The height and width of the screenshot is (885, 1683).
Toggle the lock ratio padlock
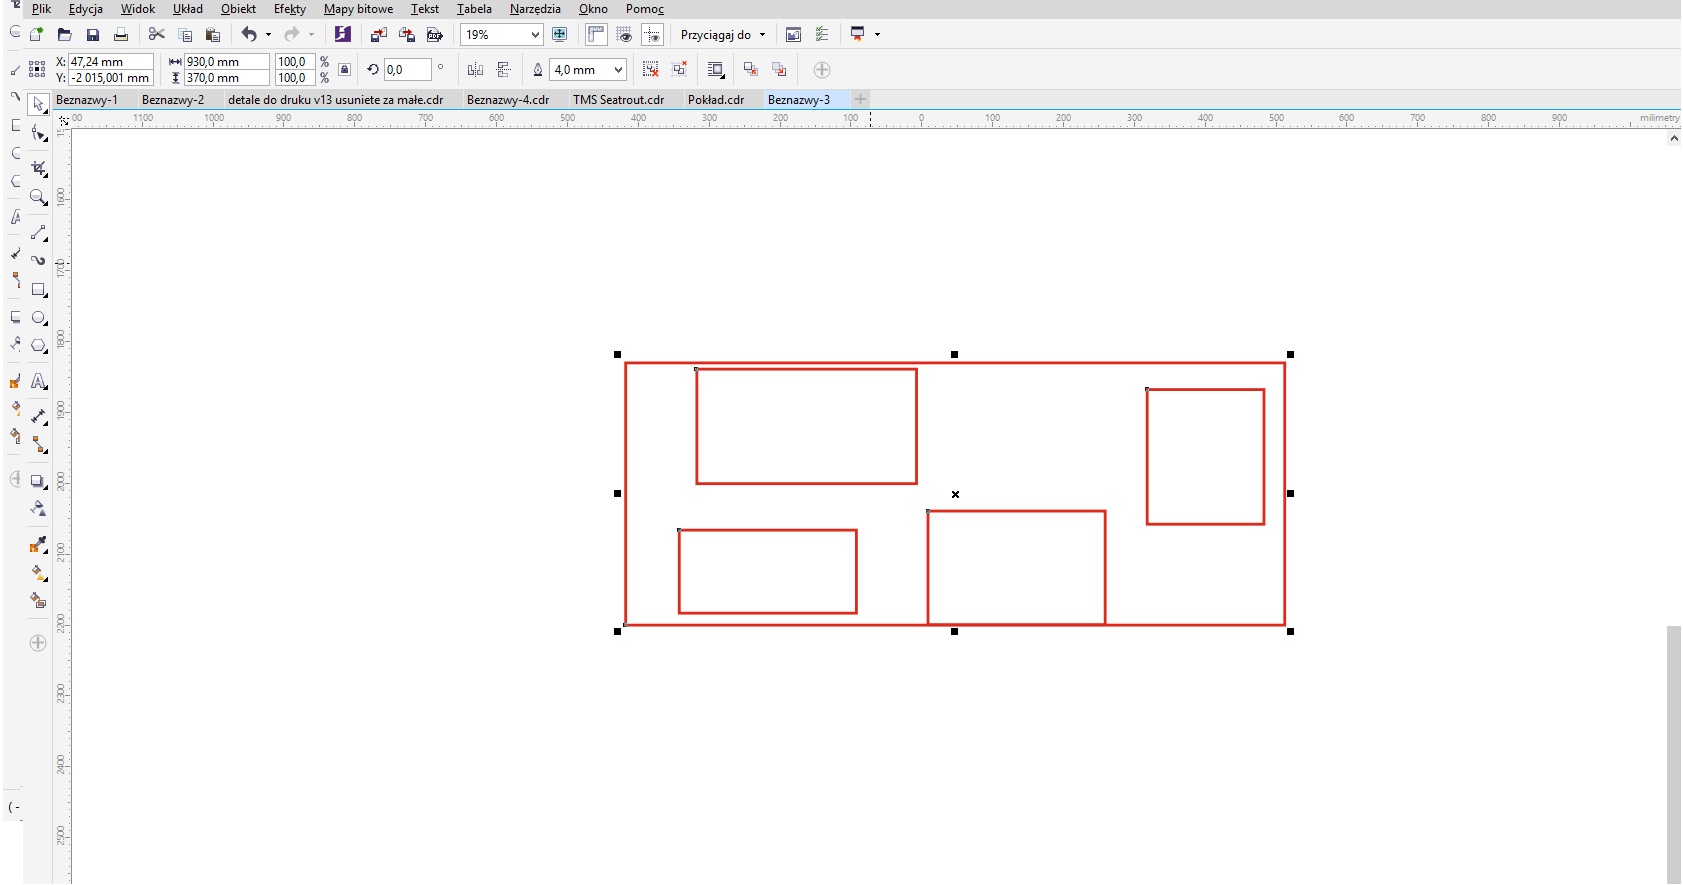345,70
